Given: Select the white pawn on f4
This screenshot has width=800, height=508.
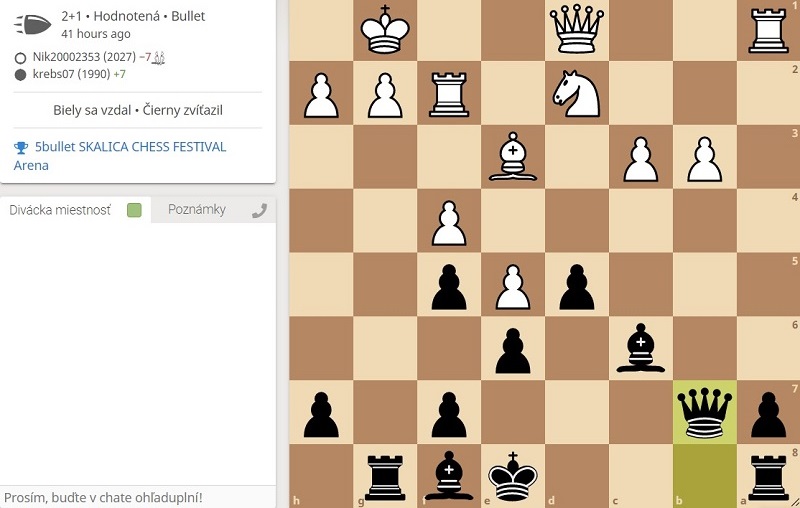Looking at the screenshot, I should pyautogui.click(x=449, y=221).
